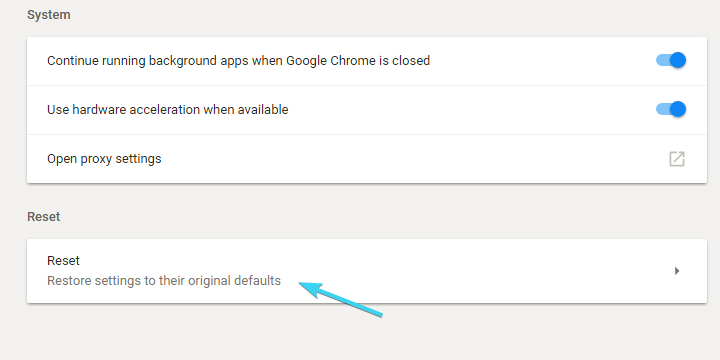
Task: Click 'Use hardware acceleration when available' label
Action: pyautogui.click(x=168, y=110)
